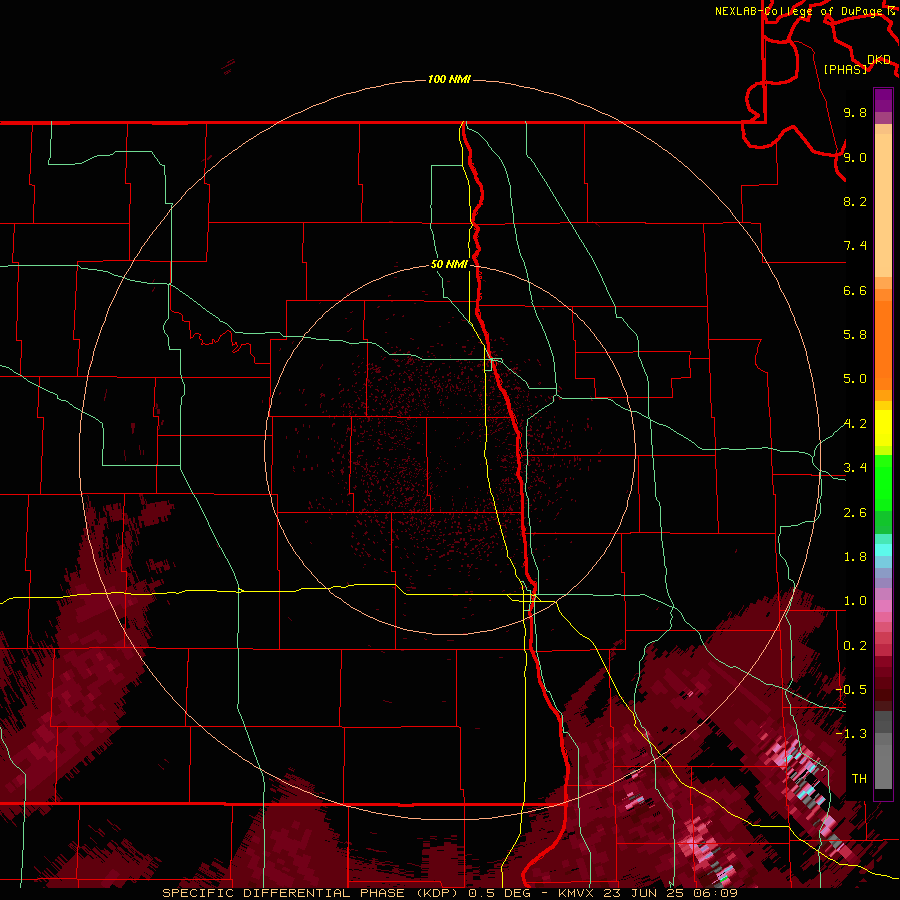
Task: Click the small arrow icon after DuPage
Action: tap(891, 11)
